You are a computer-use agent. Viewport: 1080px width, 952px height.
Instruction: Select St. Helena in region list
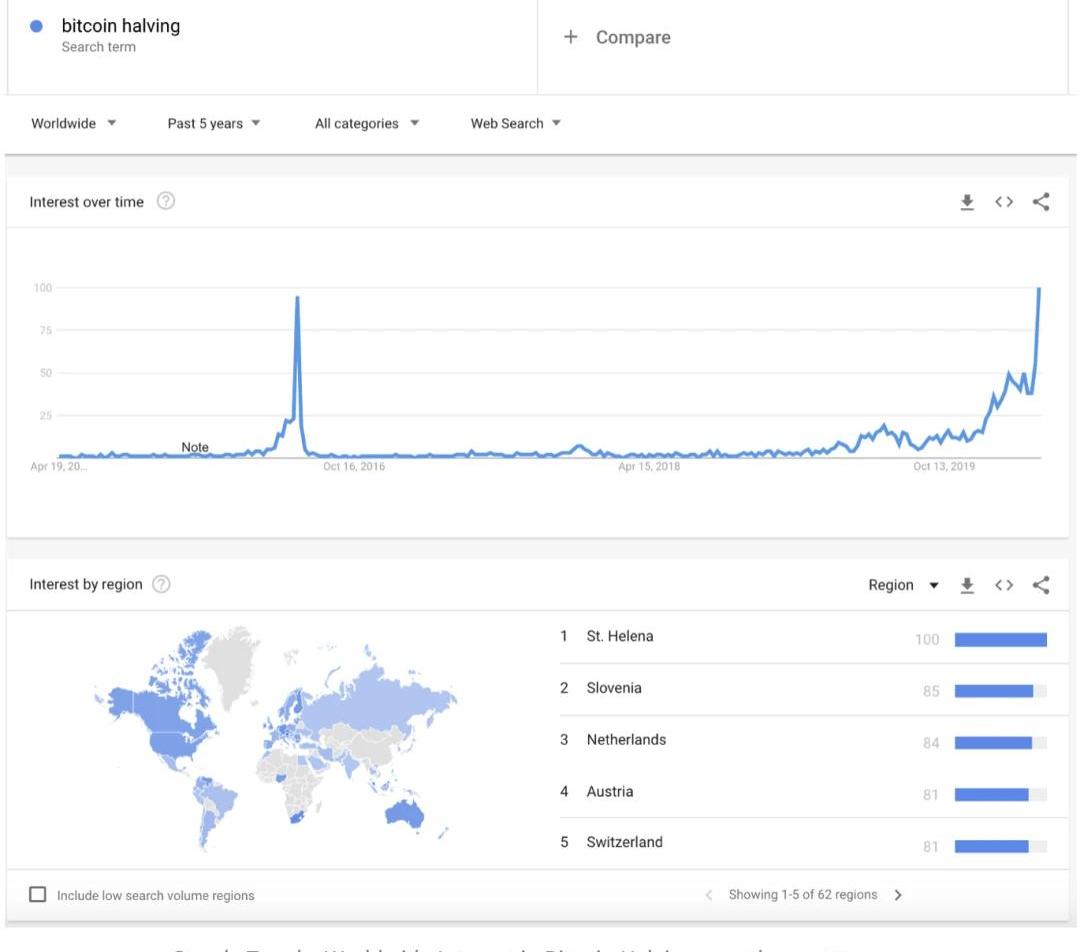[620, 636]
